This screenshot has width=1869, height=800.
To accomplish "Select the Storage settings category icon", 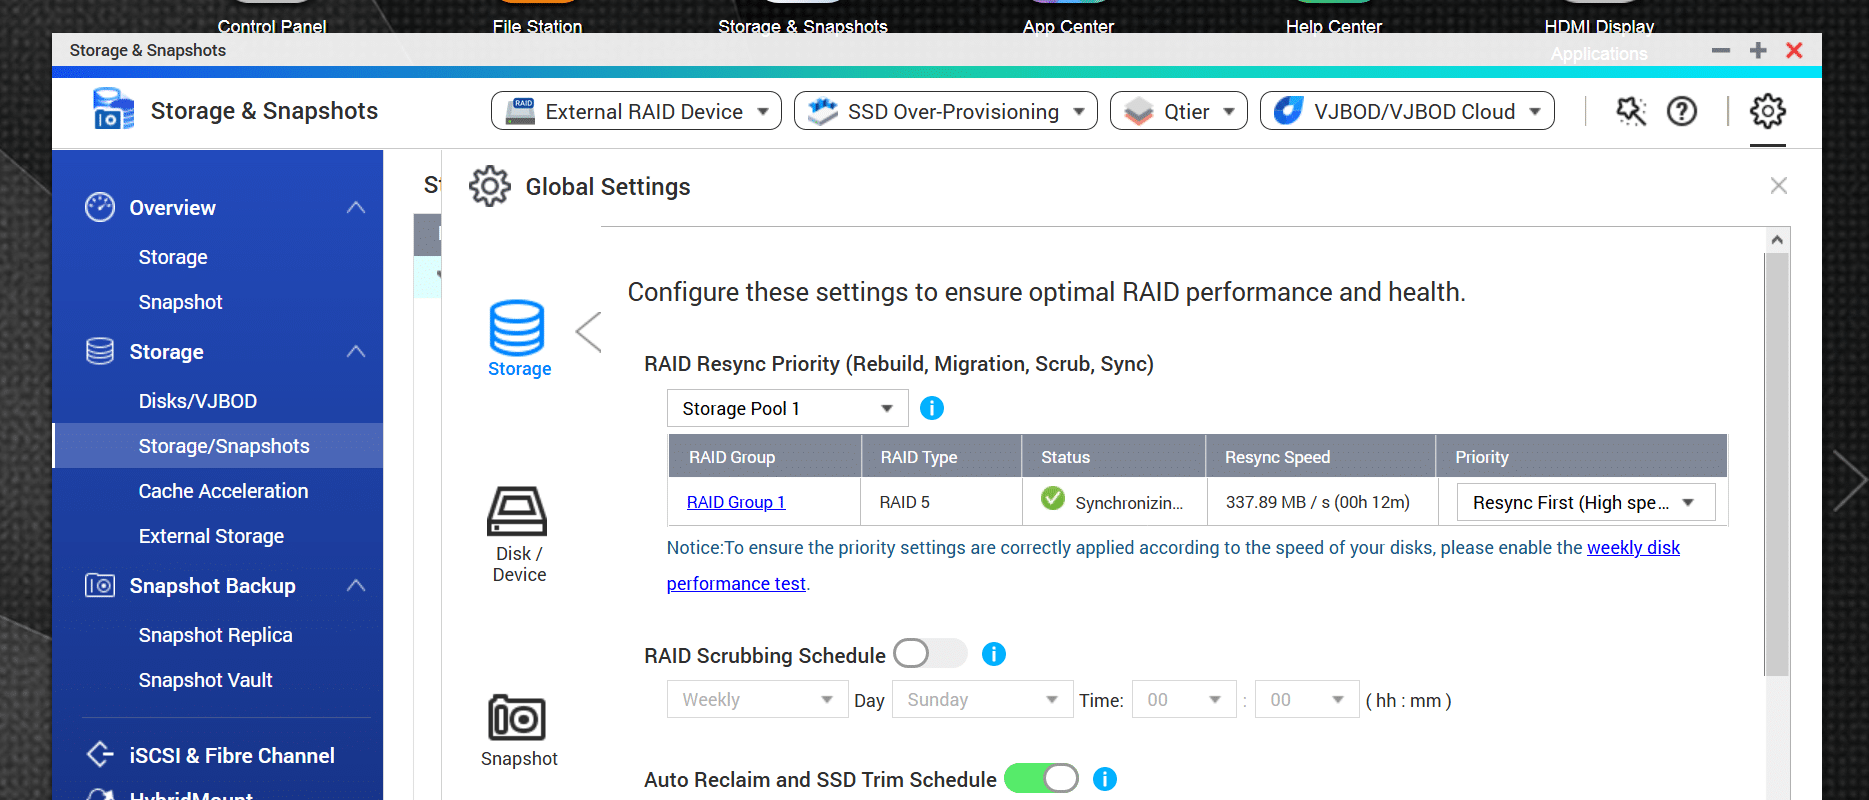I will (518, 339).
